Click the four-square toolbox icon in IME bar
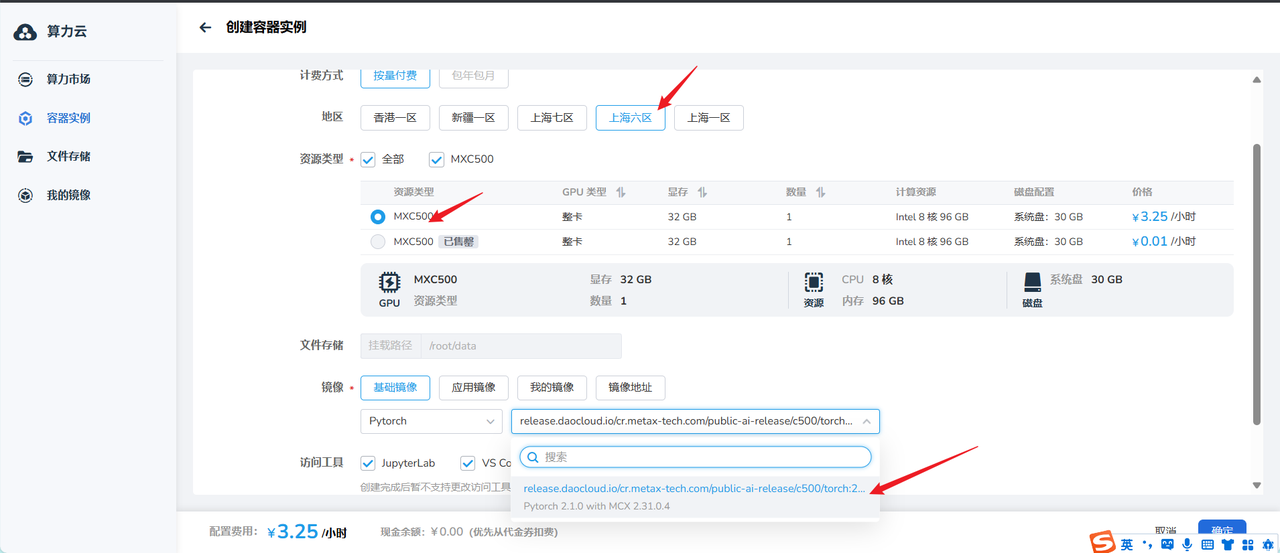The height and width of the screenshot is (553, 1280). [1249, 545]
